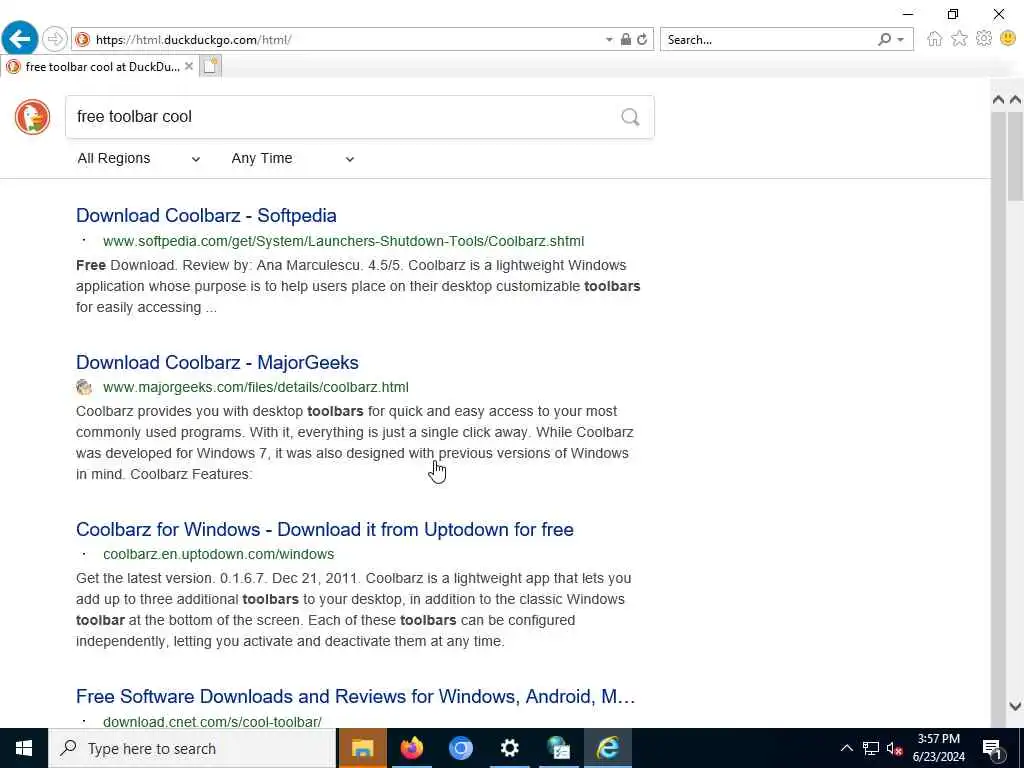Launch Firefox from the taskbar
Screen dimensions: 1024x768
[411, 748]
